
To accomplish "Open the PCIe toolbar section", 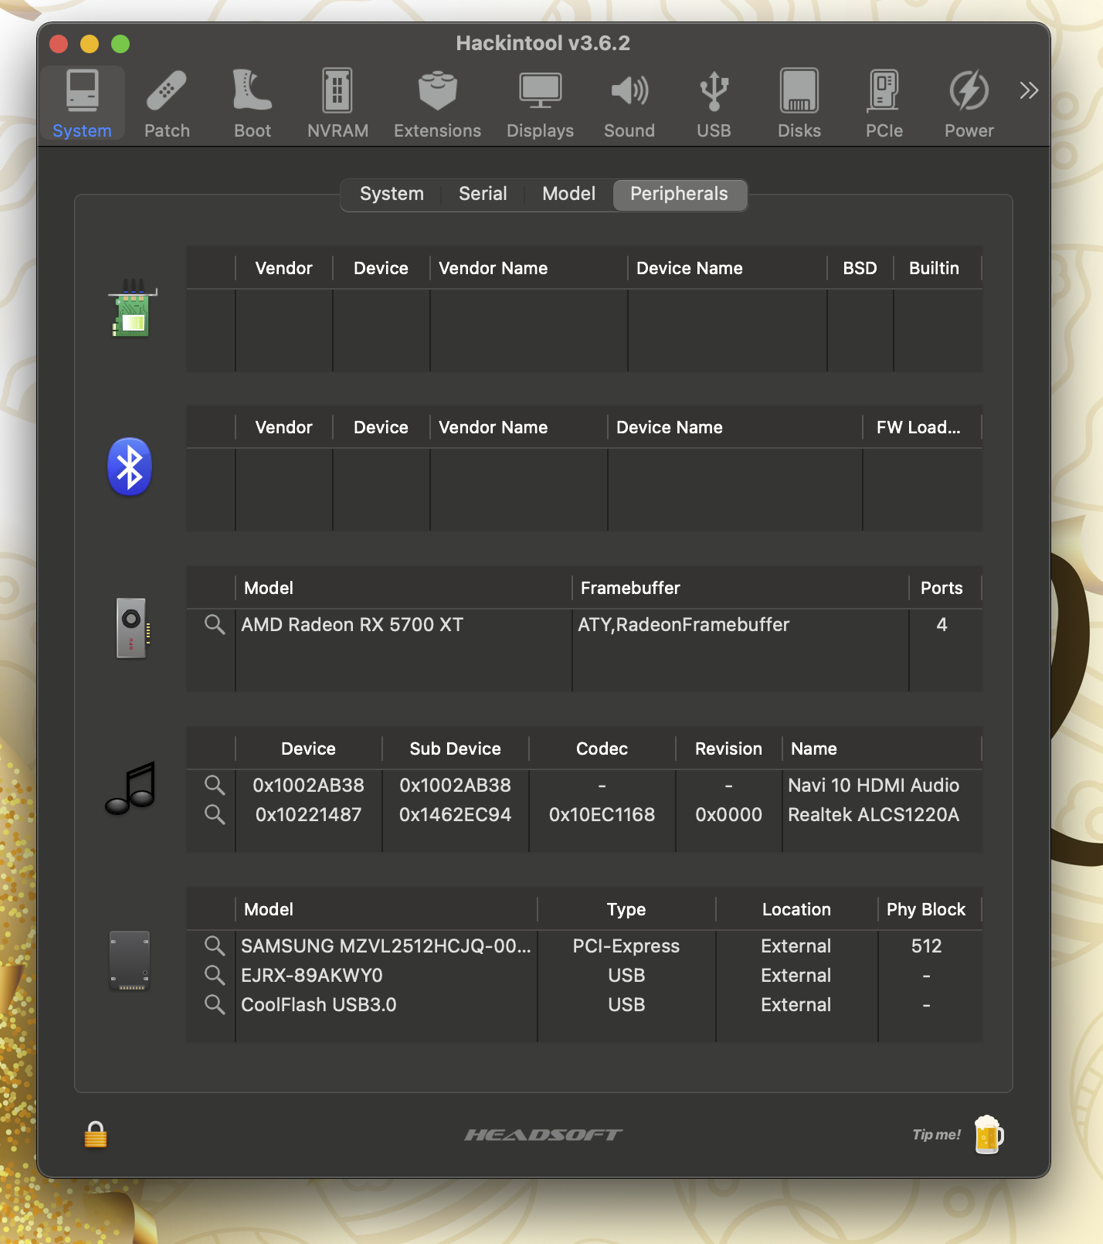I will [884, 104].
